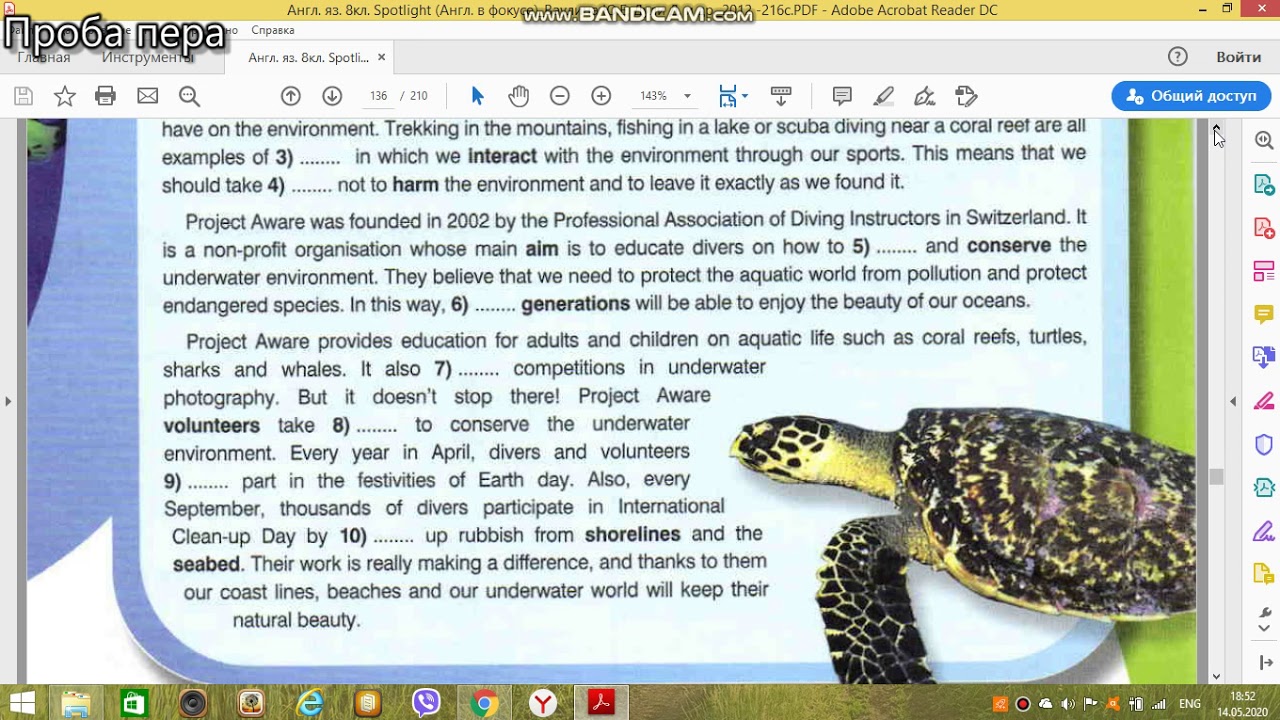Open Google Chrome from the taskbar
1280x720 pixels.
[483, 704]
